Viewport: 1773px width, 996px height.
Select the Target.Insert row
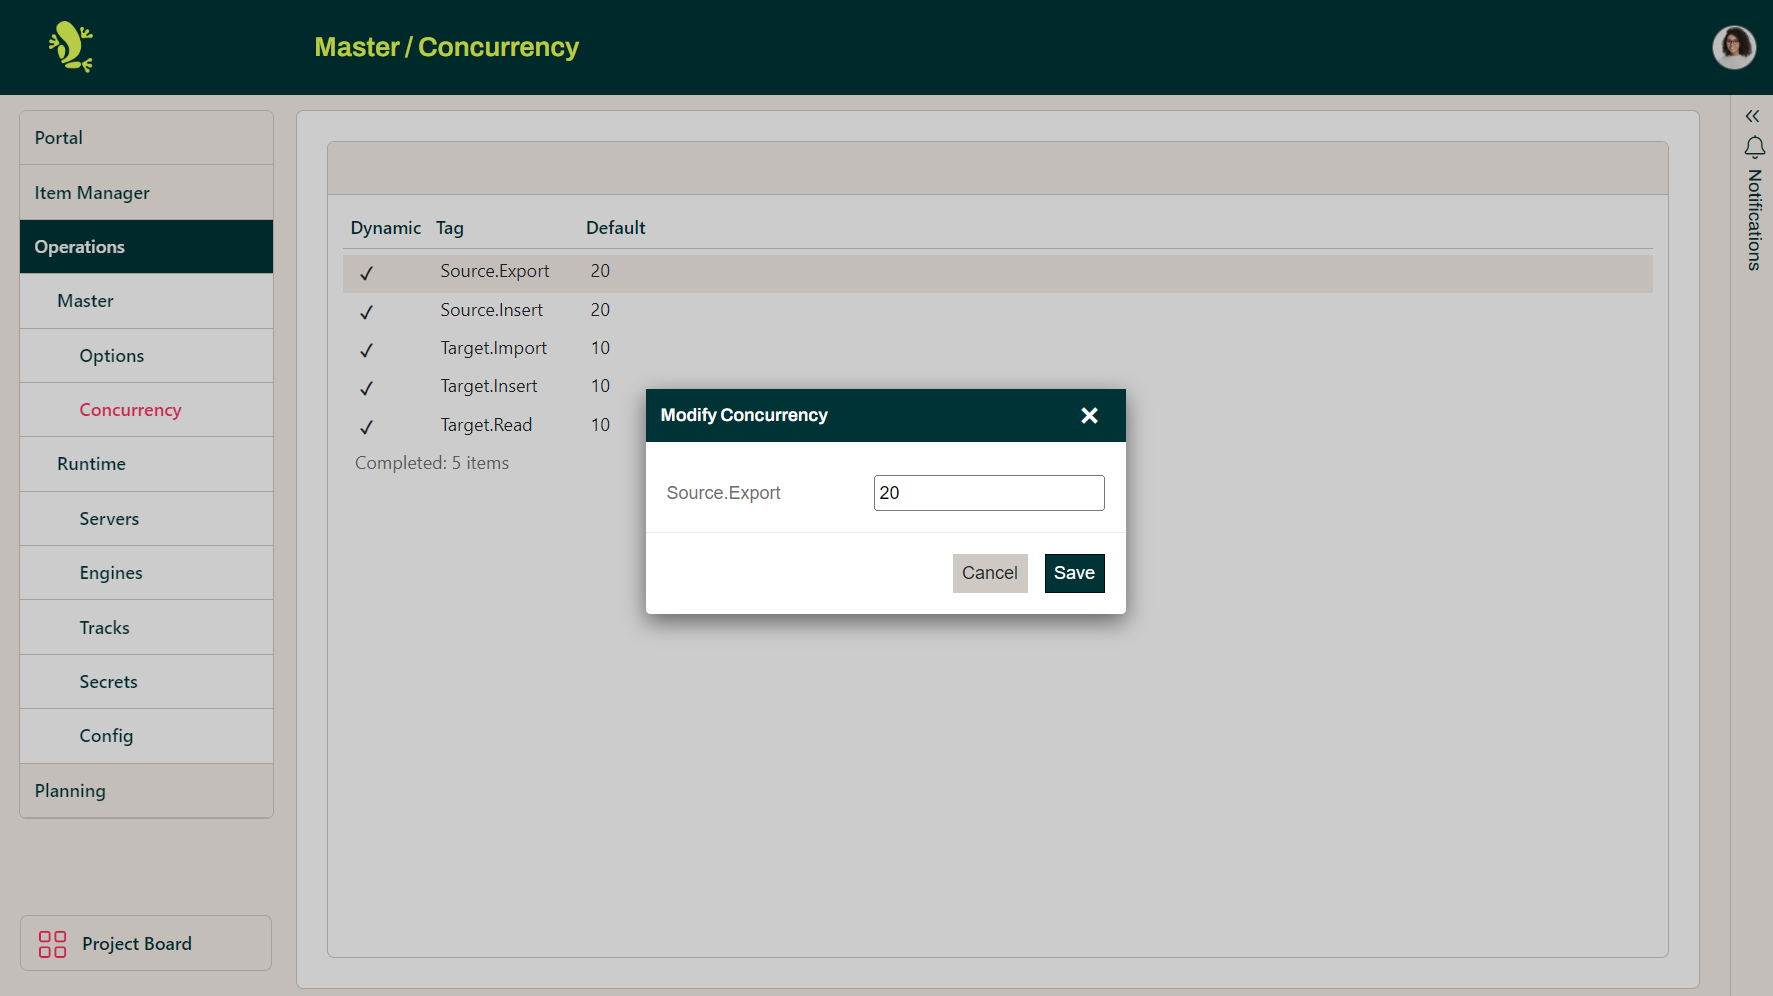[489, 386]
